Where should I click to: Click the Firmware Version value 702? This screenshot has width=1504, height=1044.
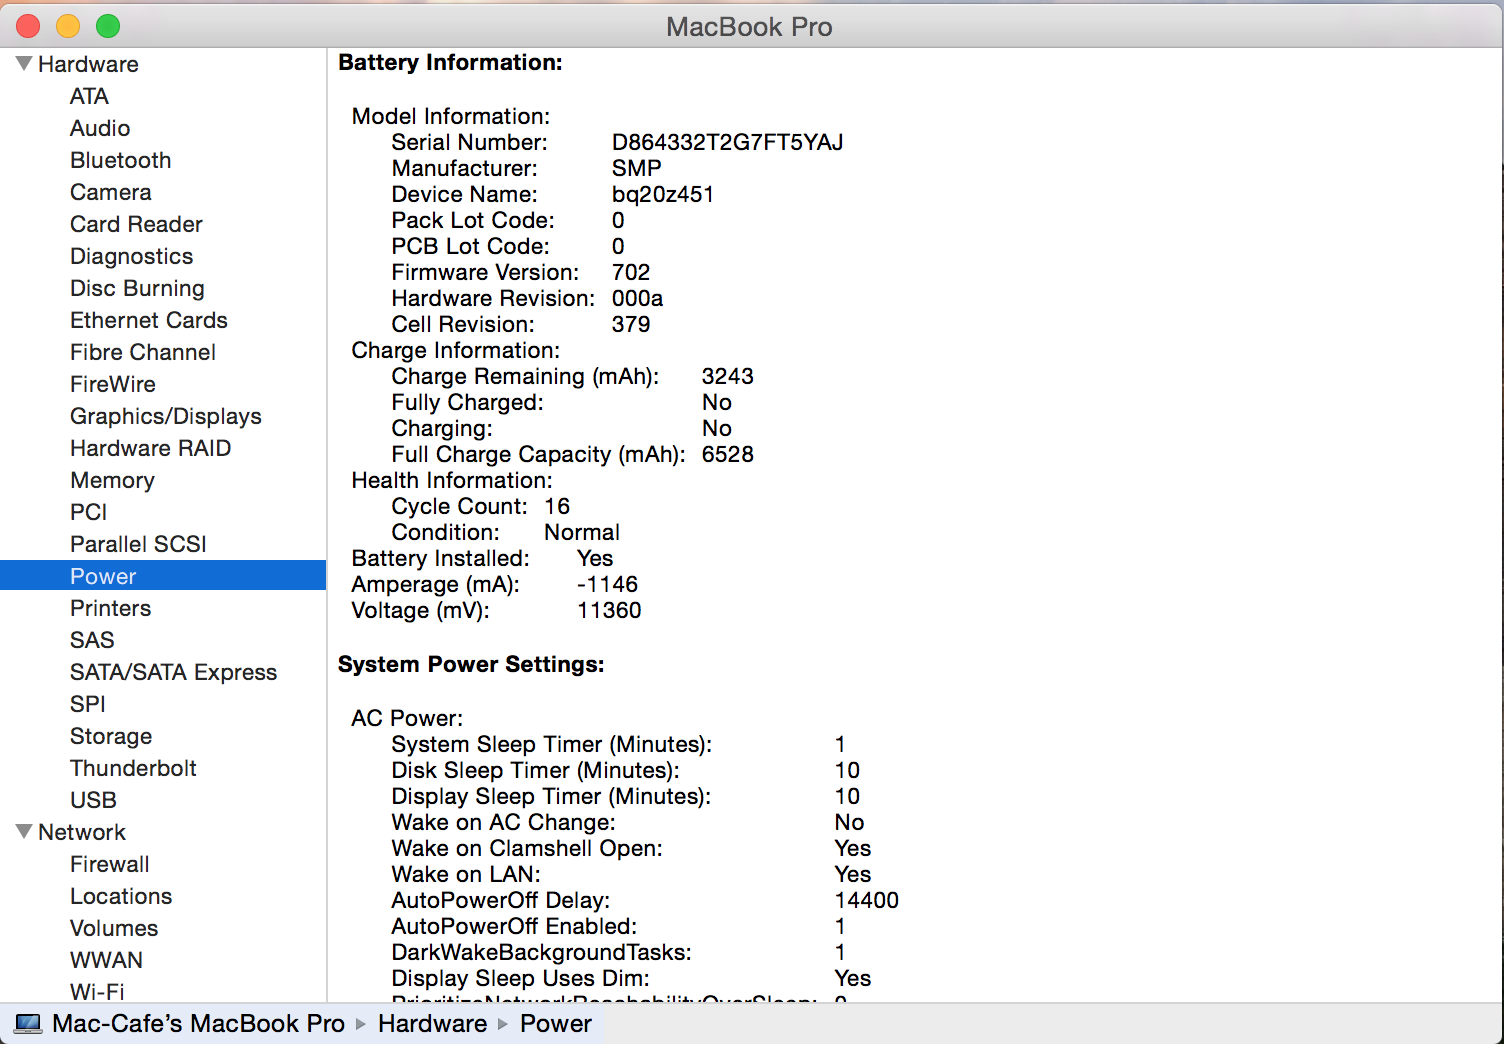click(631, 272)
